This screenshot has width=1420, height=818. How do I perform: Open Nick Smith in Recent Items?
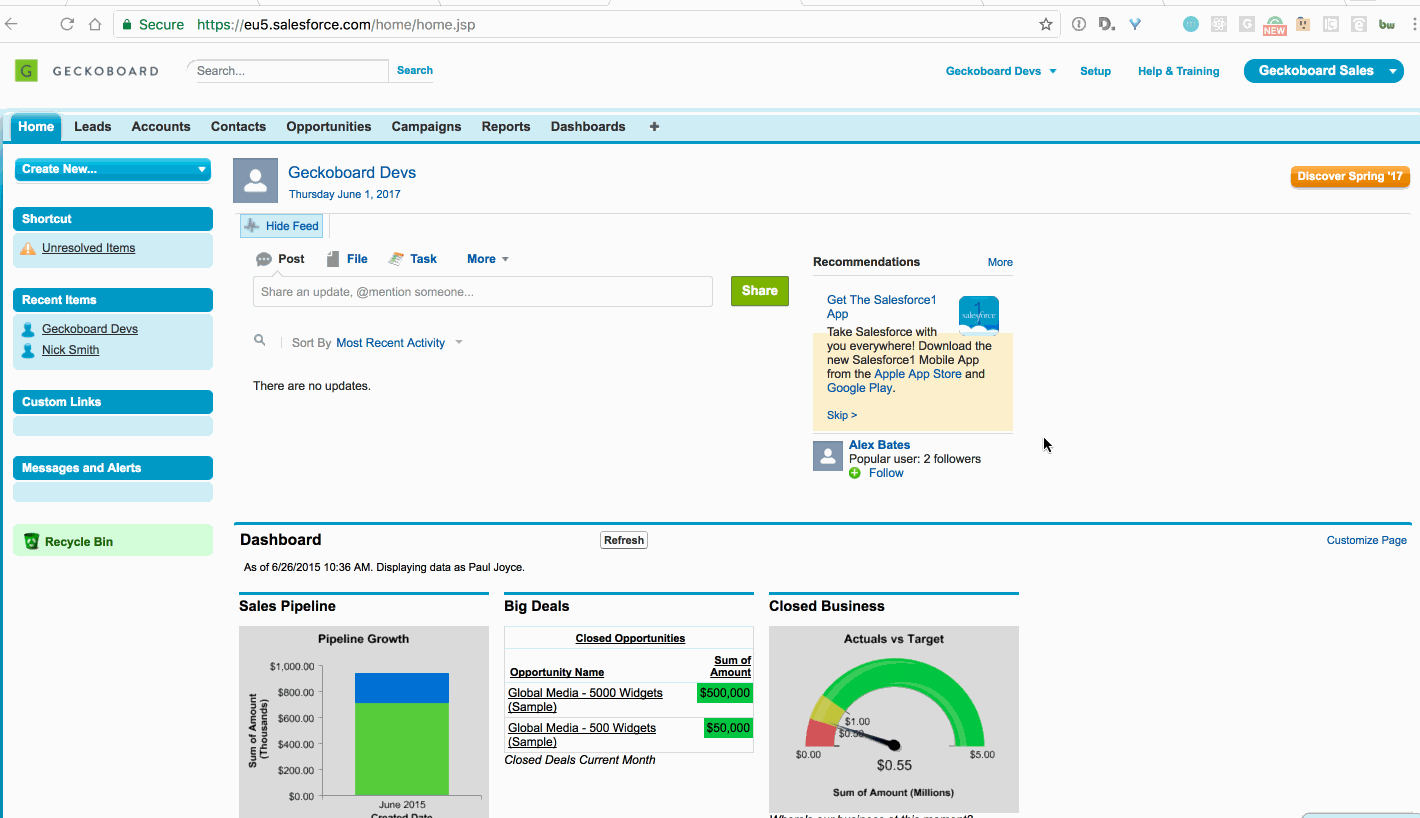pyautogui.click(x=71, y=350)
